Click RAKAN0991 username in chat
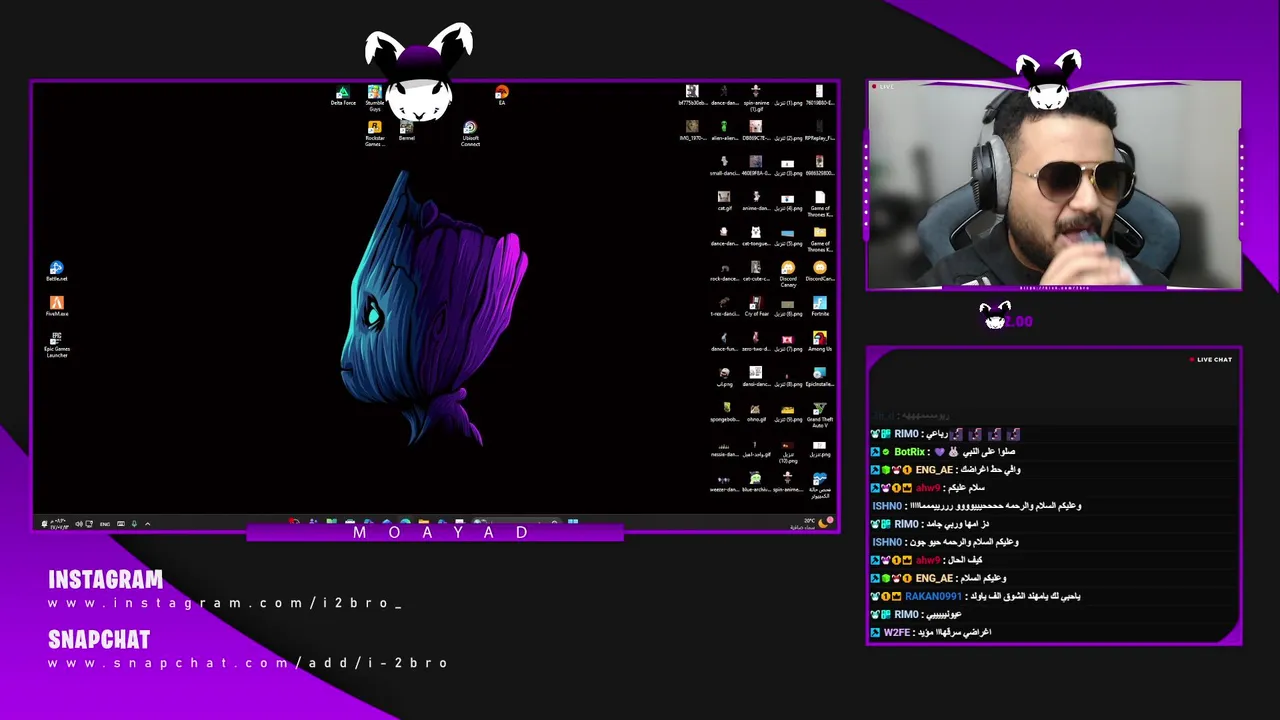This screenshot has width=1280, height=720. point(933,596)
